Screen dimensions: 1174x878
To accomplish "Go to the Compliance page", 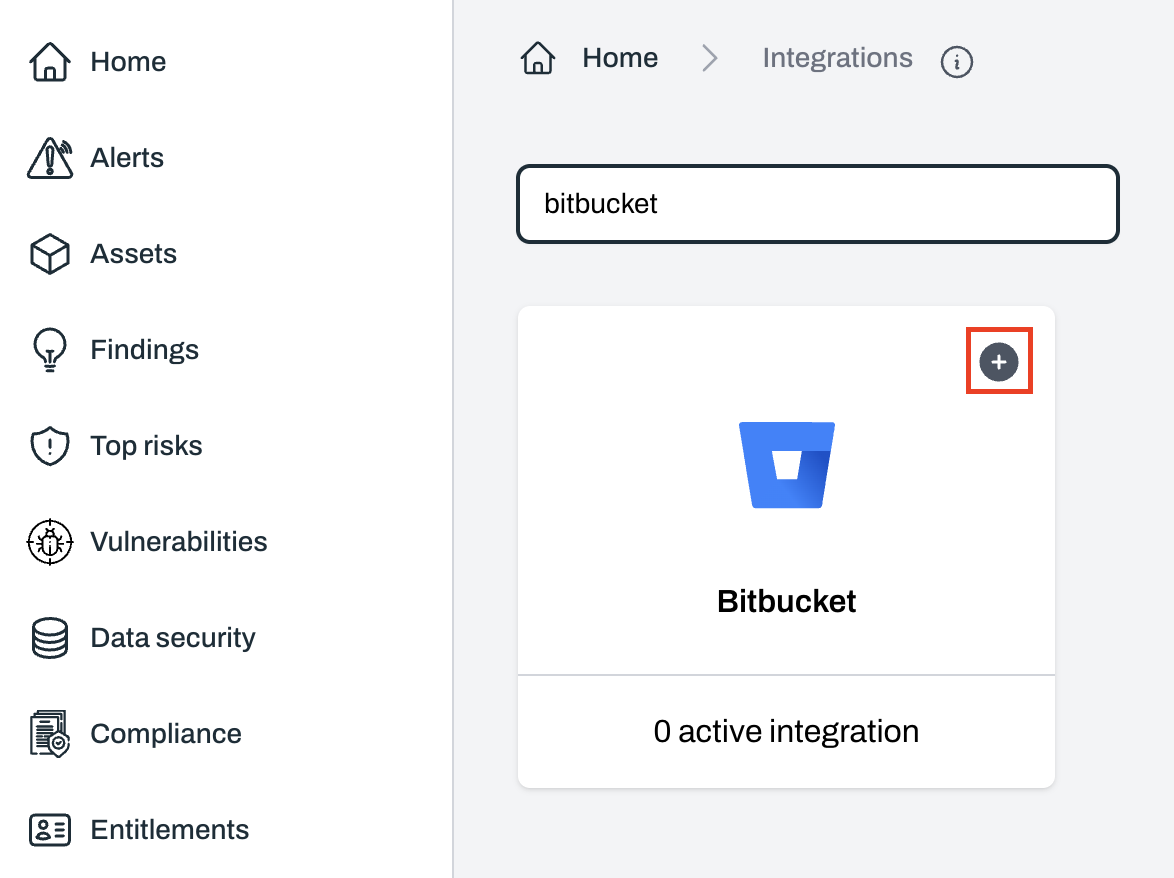I will 165,734.
